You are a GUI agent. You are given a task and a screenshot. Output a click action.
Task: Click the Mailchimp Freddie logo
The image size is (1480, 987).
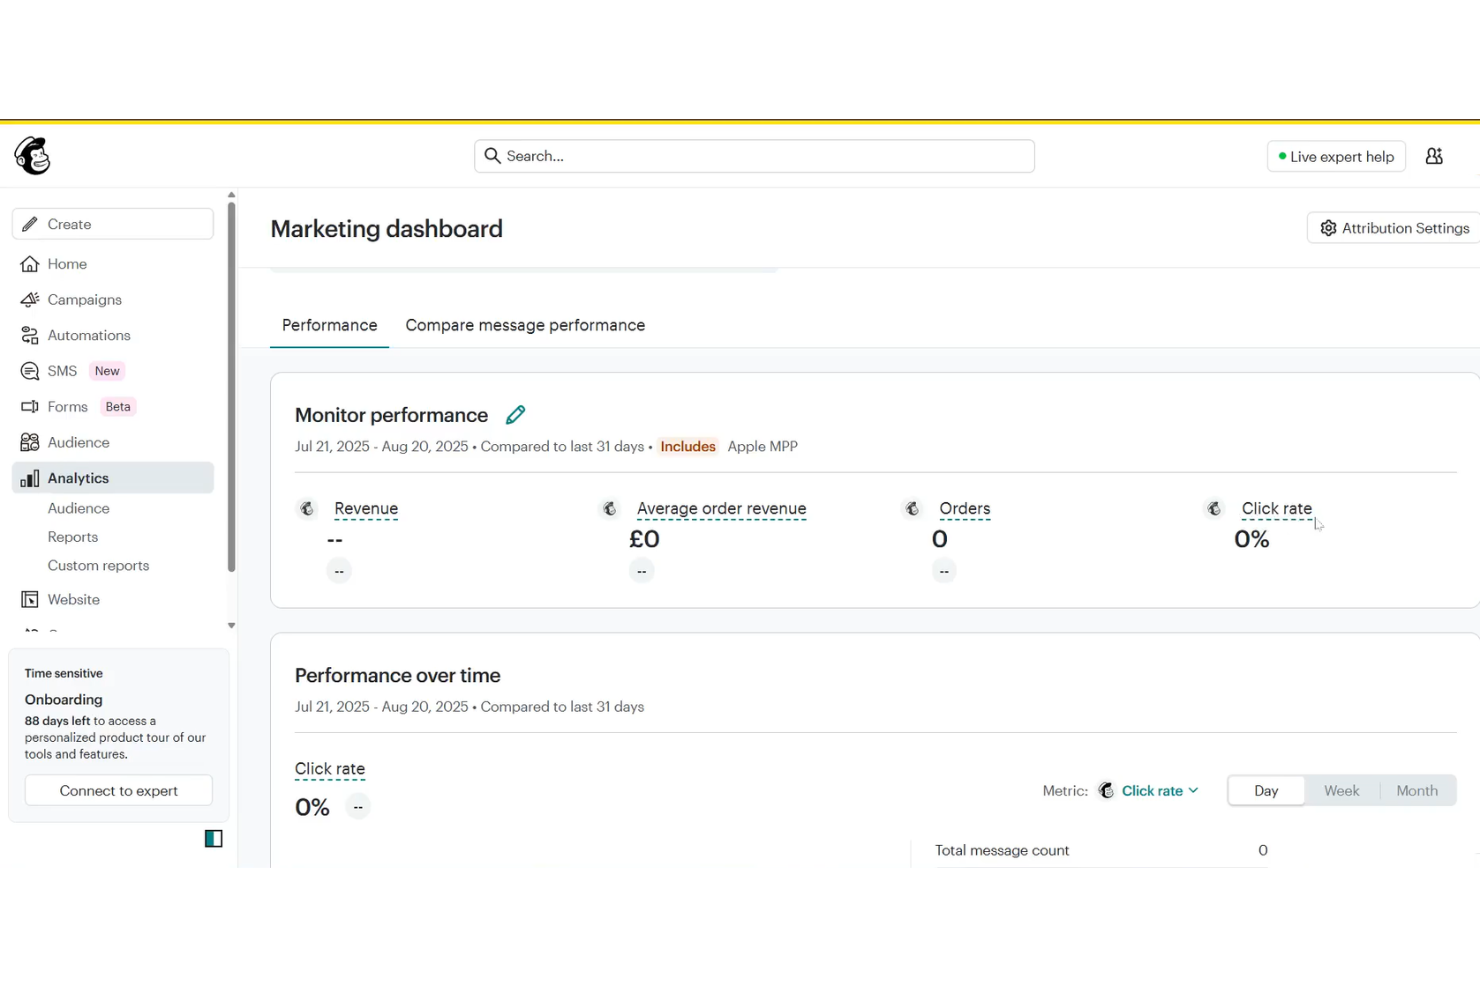pyautogui.click(x=33, y=156)
